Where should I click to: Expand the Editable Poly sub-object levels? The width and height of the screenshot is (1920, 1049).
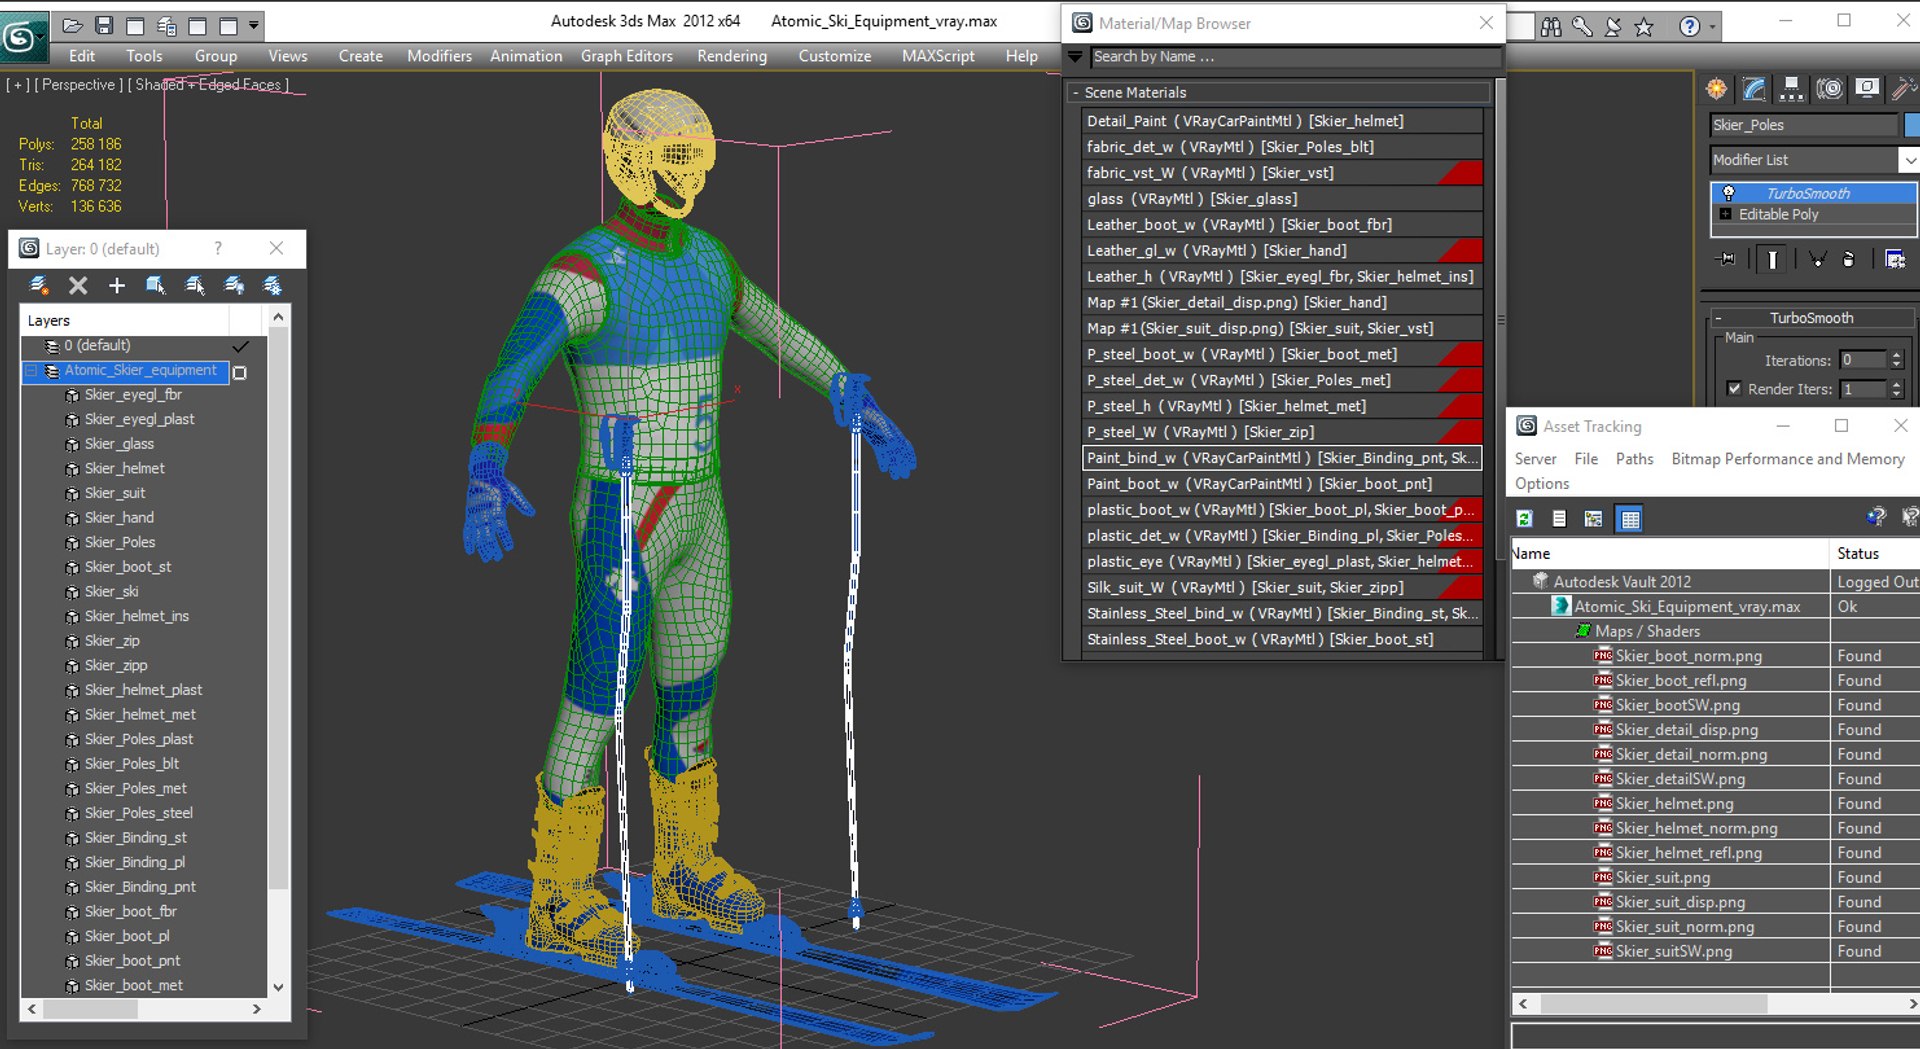(x=1725, y=214)
